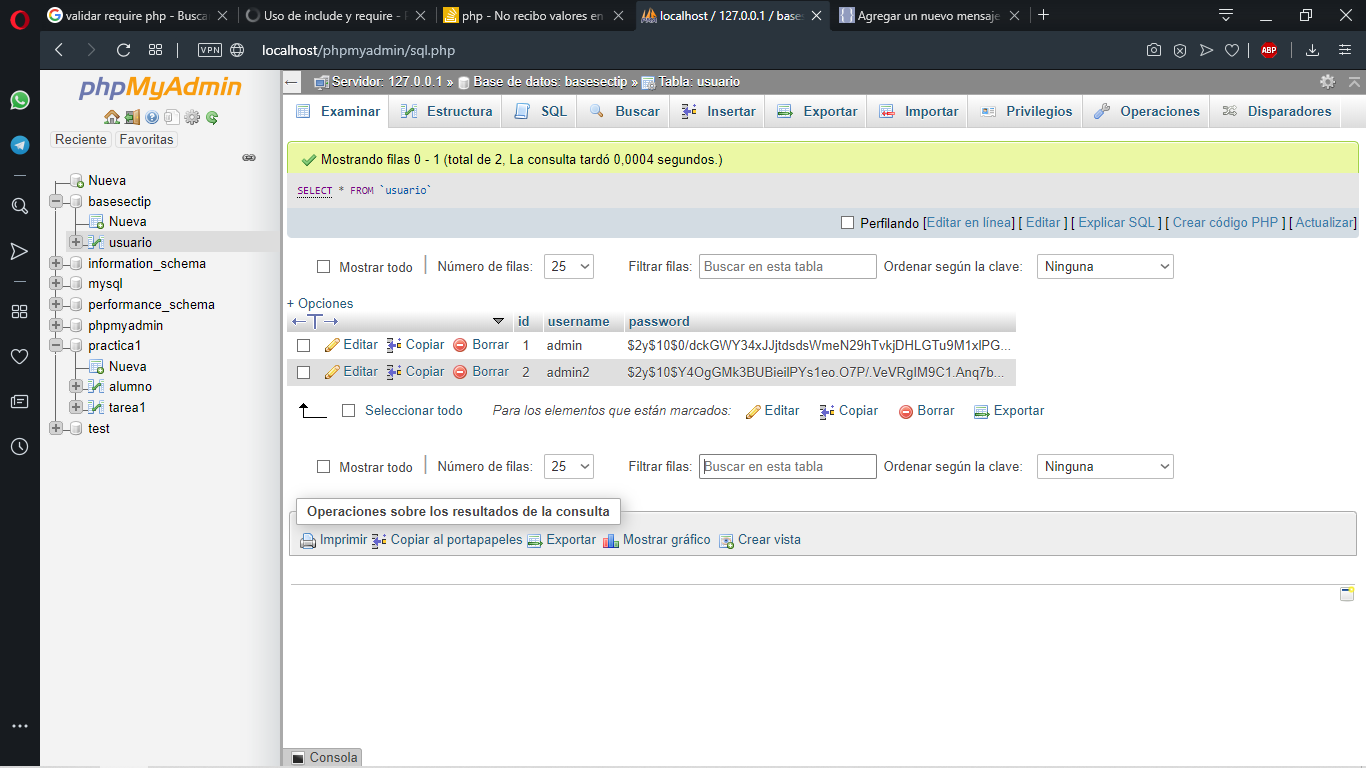Check lower Mostrar todo checkbox
This screenshot has height=768, width=1366.
point(323,467)
